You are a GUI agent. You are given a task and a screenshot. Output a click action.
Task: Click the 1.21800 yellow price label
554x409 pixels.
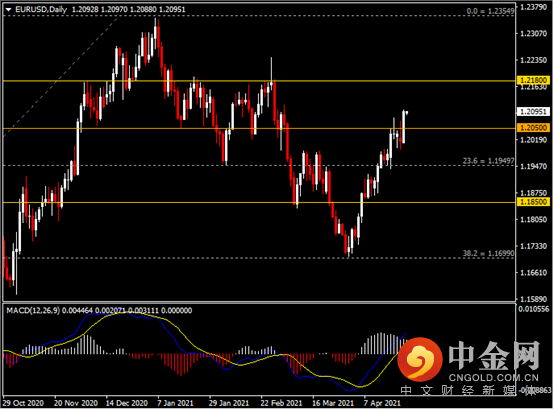point(533,80)
